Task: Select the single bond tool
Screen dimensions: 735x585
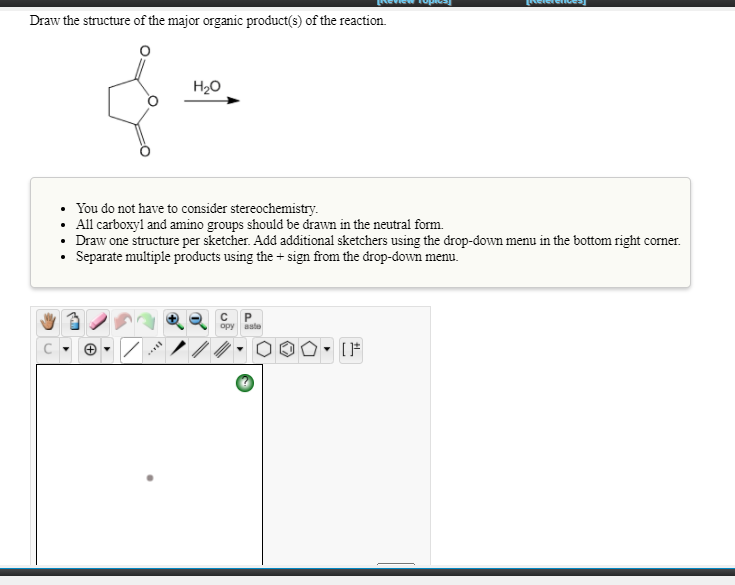Action: [131, 349]
